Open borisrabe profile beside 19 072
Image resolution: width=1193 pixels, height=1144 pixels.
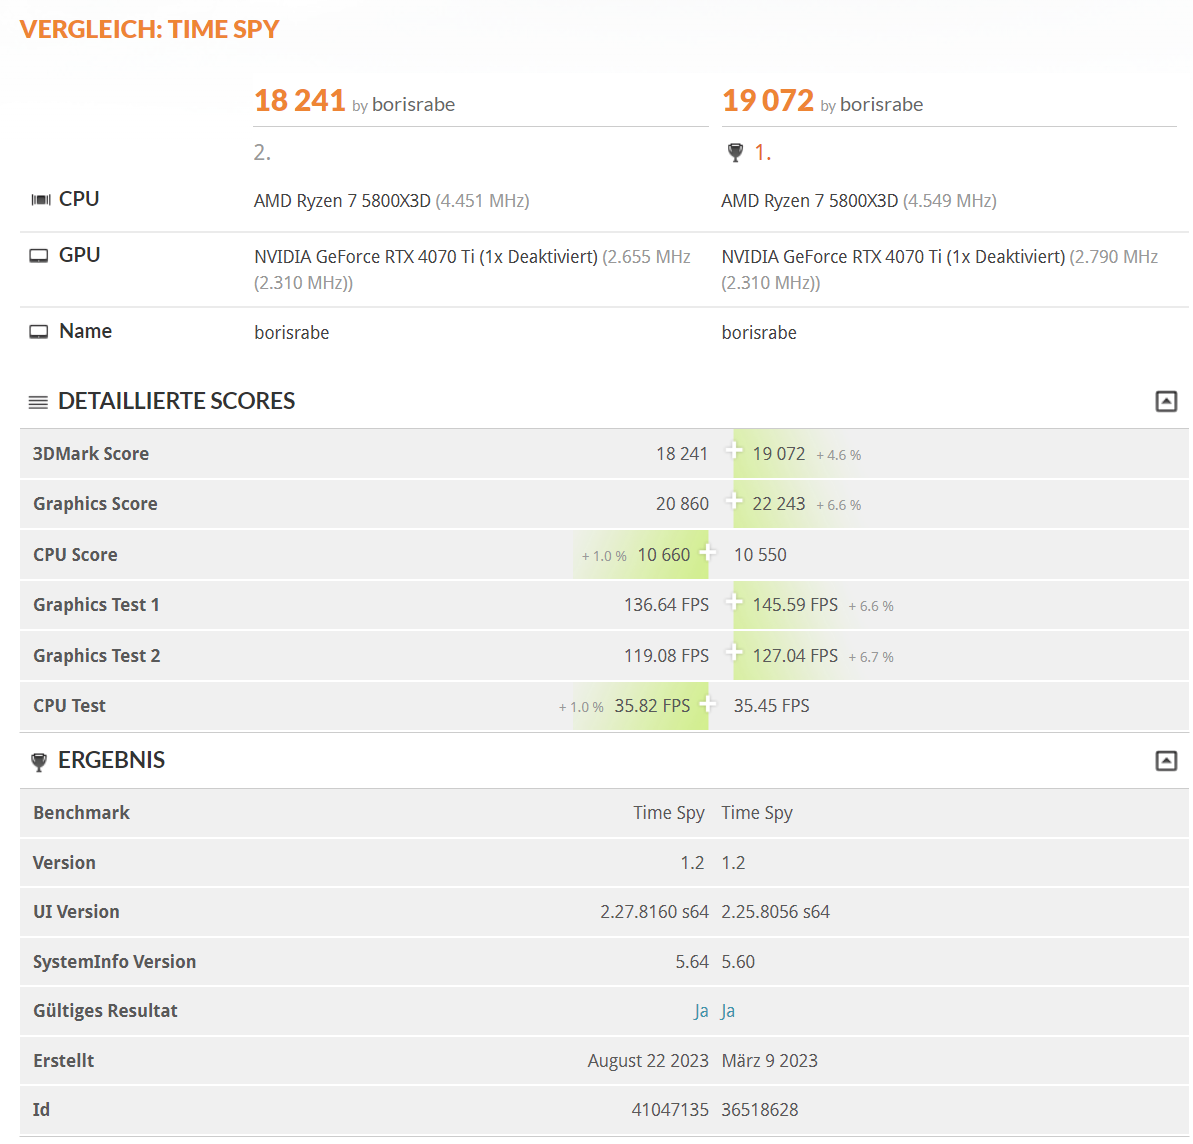coord(881,104)
